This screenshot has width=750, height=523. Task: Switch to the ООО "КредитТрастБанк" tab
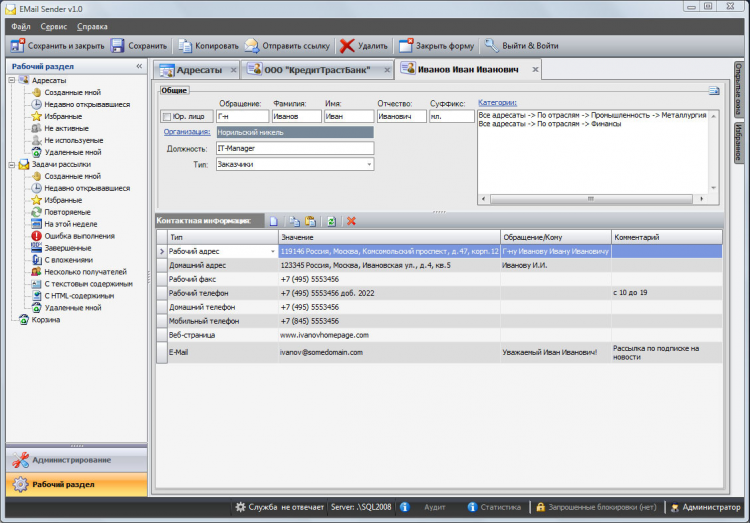(316, 70)
